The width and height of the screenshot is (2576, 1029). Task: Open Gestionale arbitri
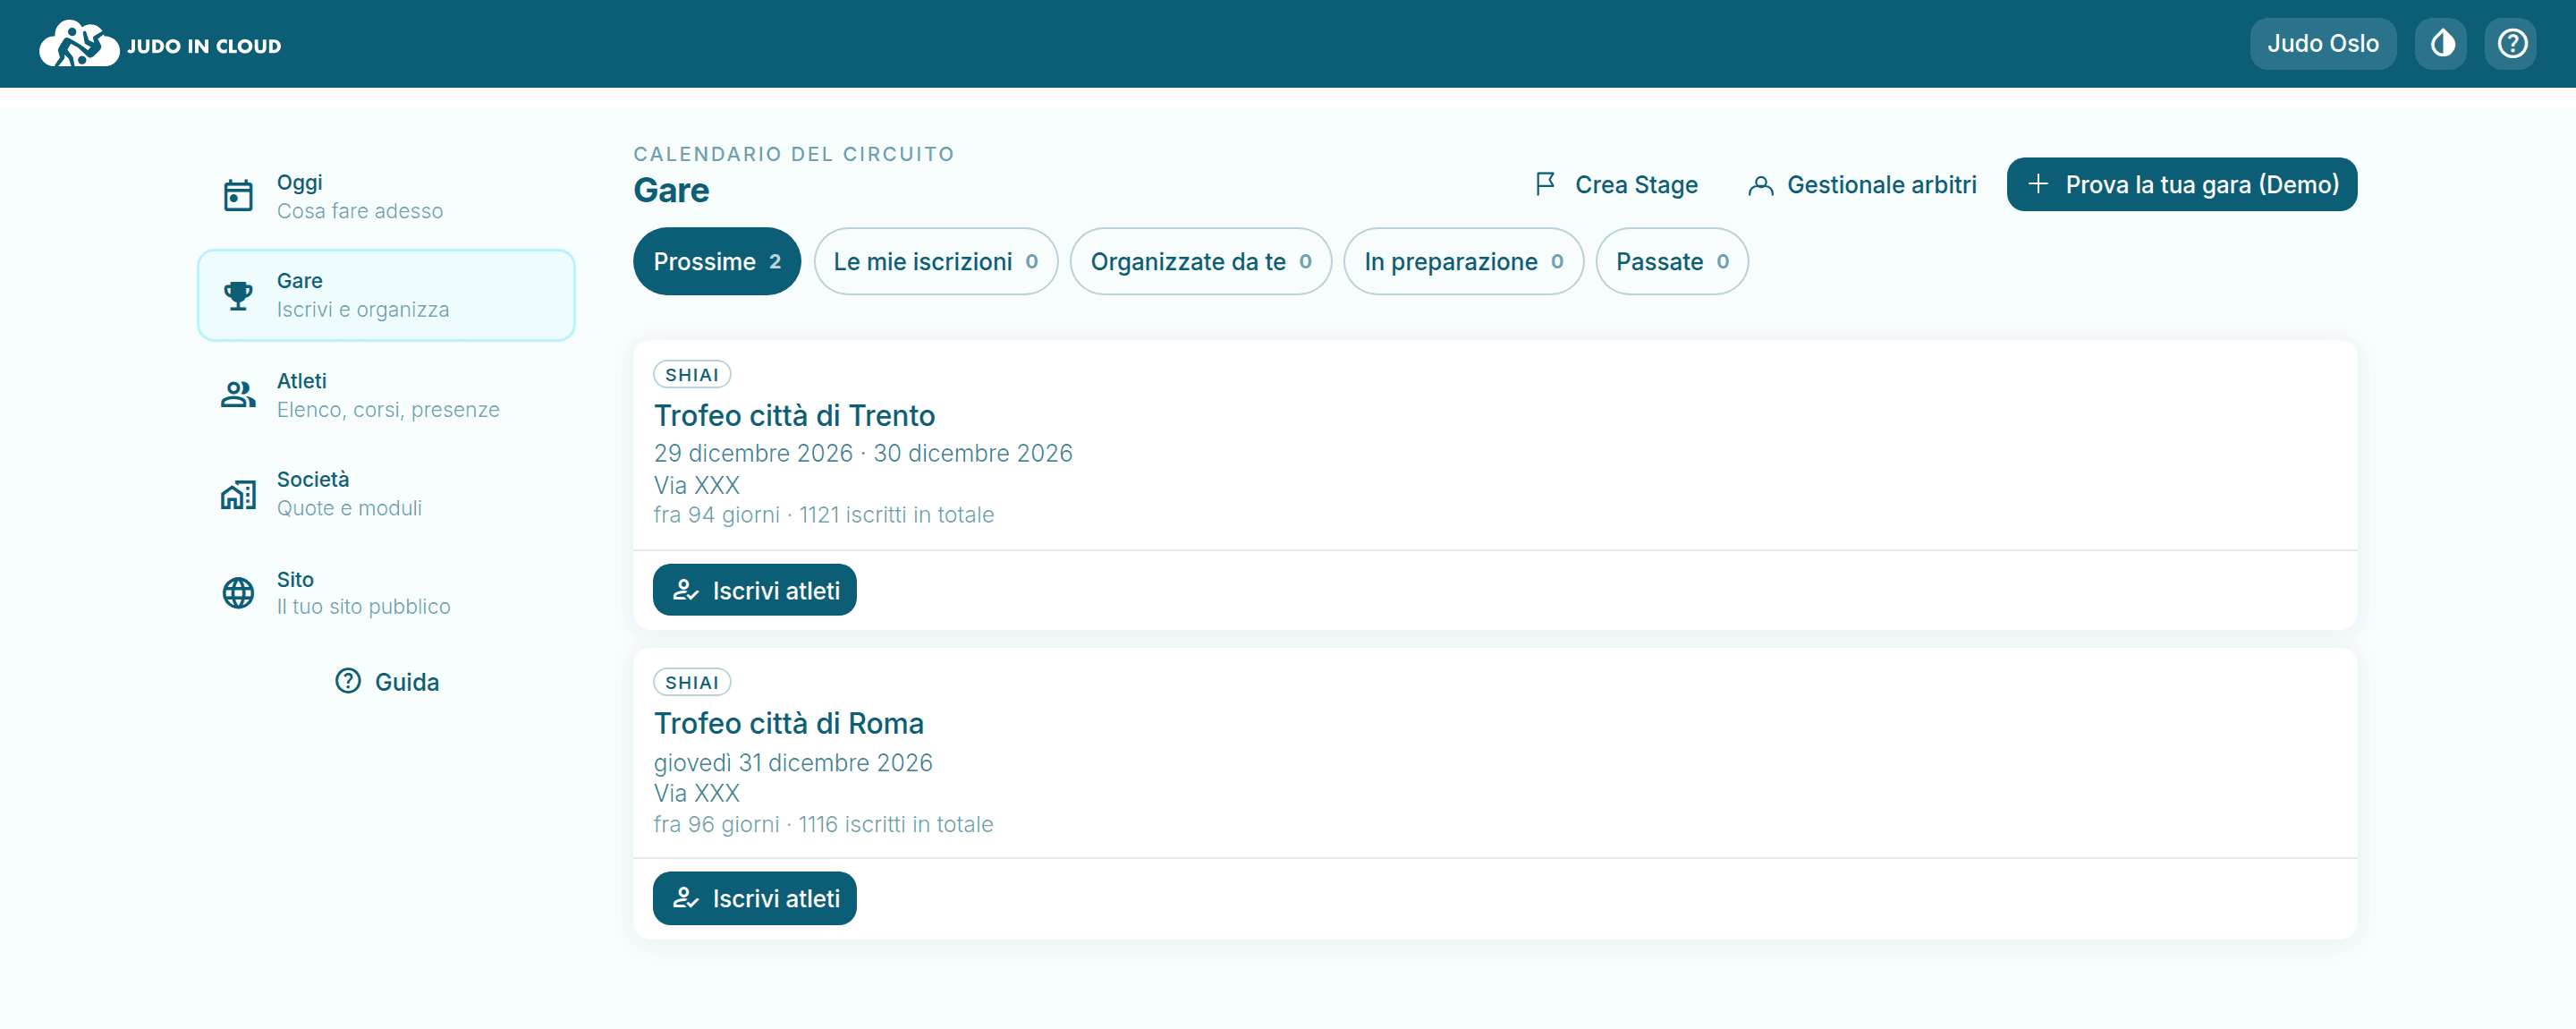(x=1862, y=185)
